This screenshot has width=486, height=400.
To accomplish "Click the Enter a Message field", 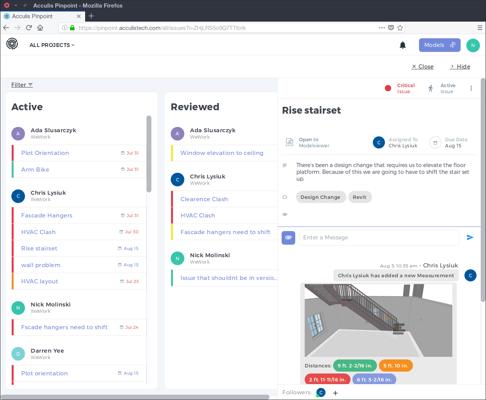I will pyautogui.click(x=379, y=238).
